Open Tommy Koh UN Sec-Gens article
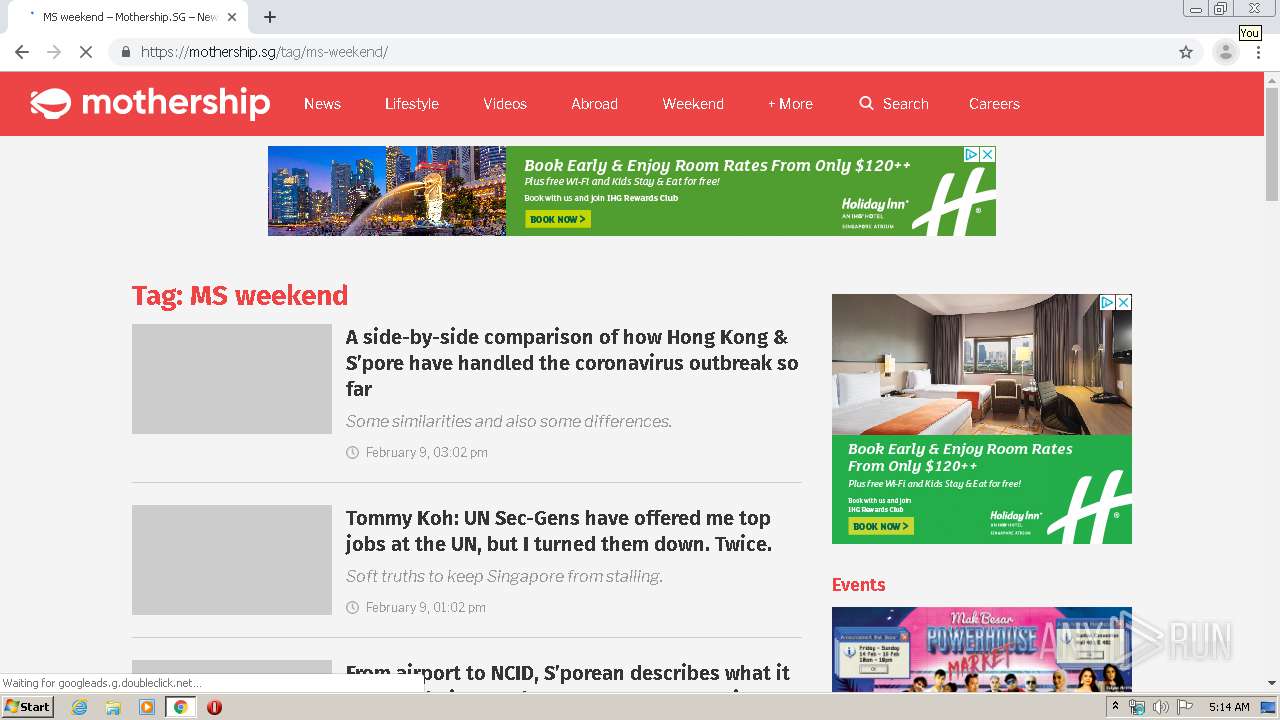The height and width of the screenshot is (720, 1280). pyautogui.click(x=559, y=531)
